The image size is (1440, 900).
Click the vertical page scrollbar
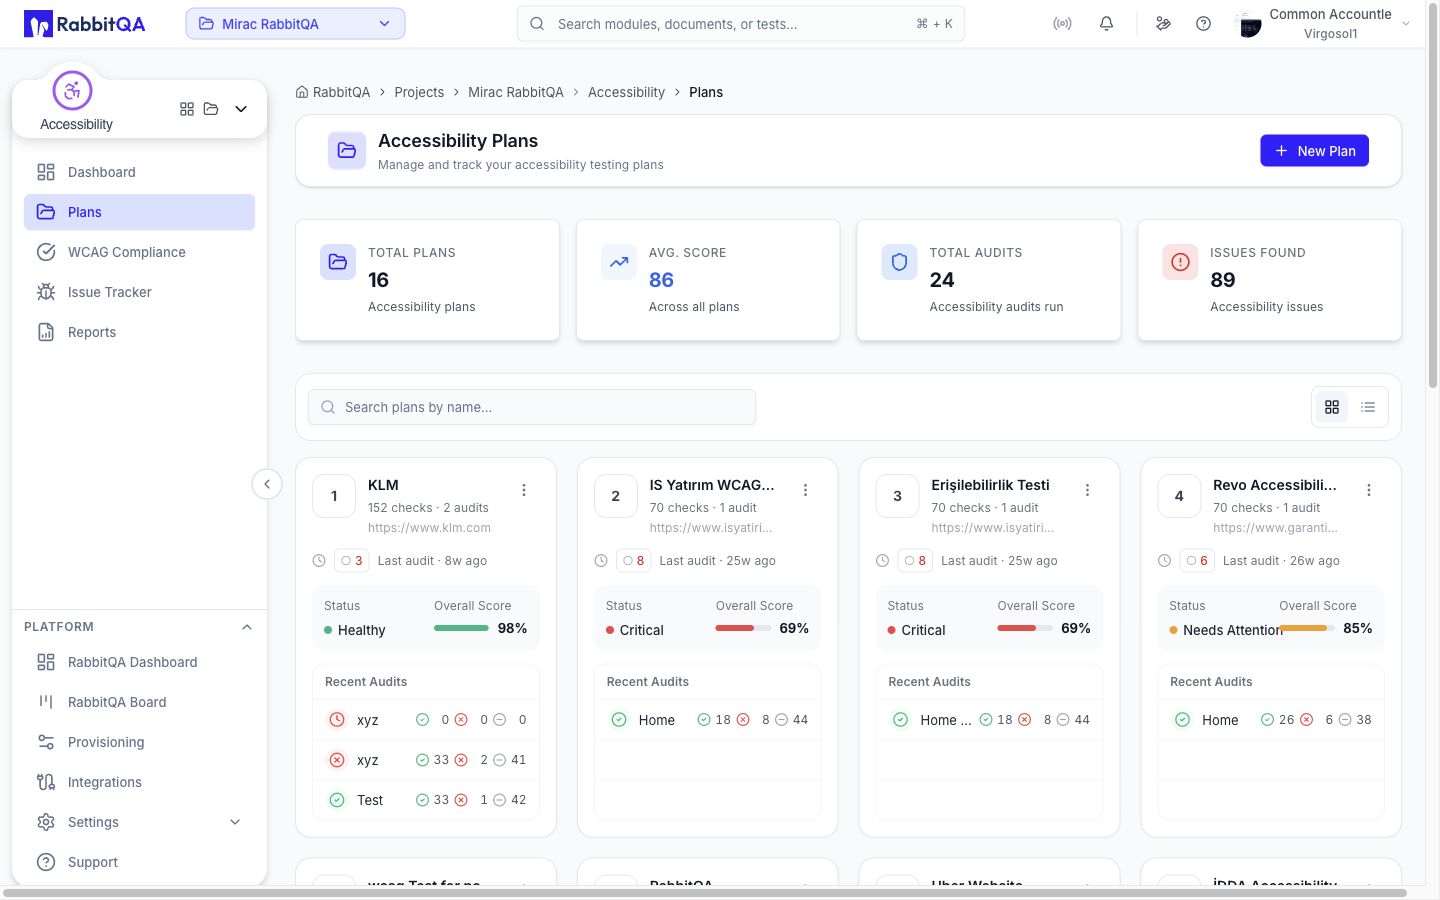tap(1433, 195)
